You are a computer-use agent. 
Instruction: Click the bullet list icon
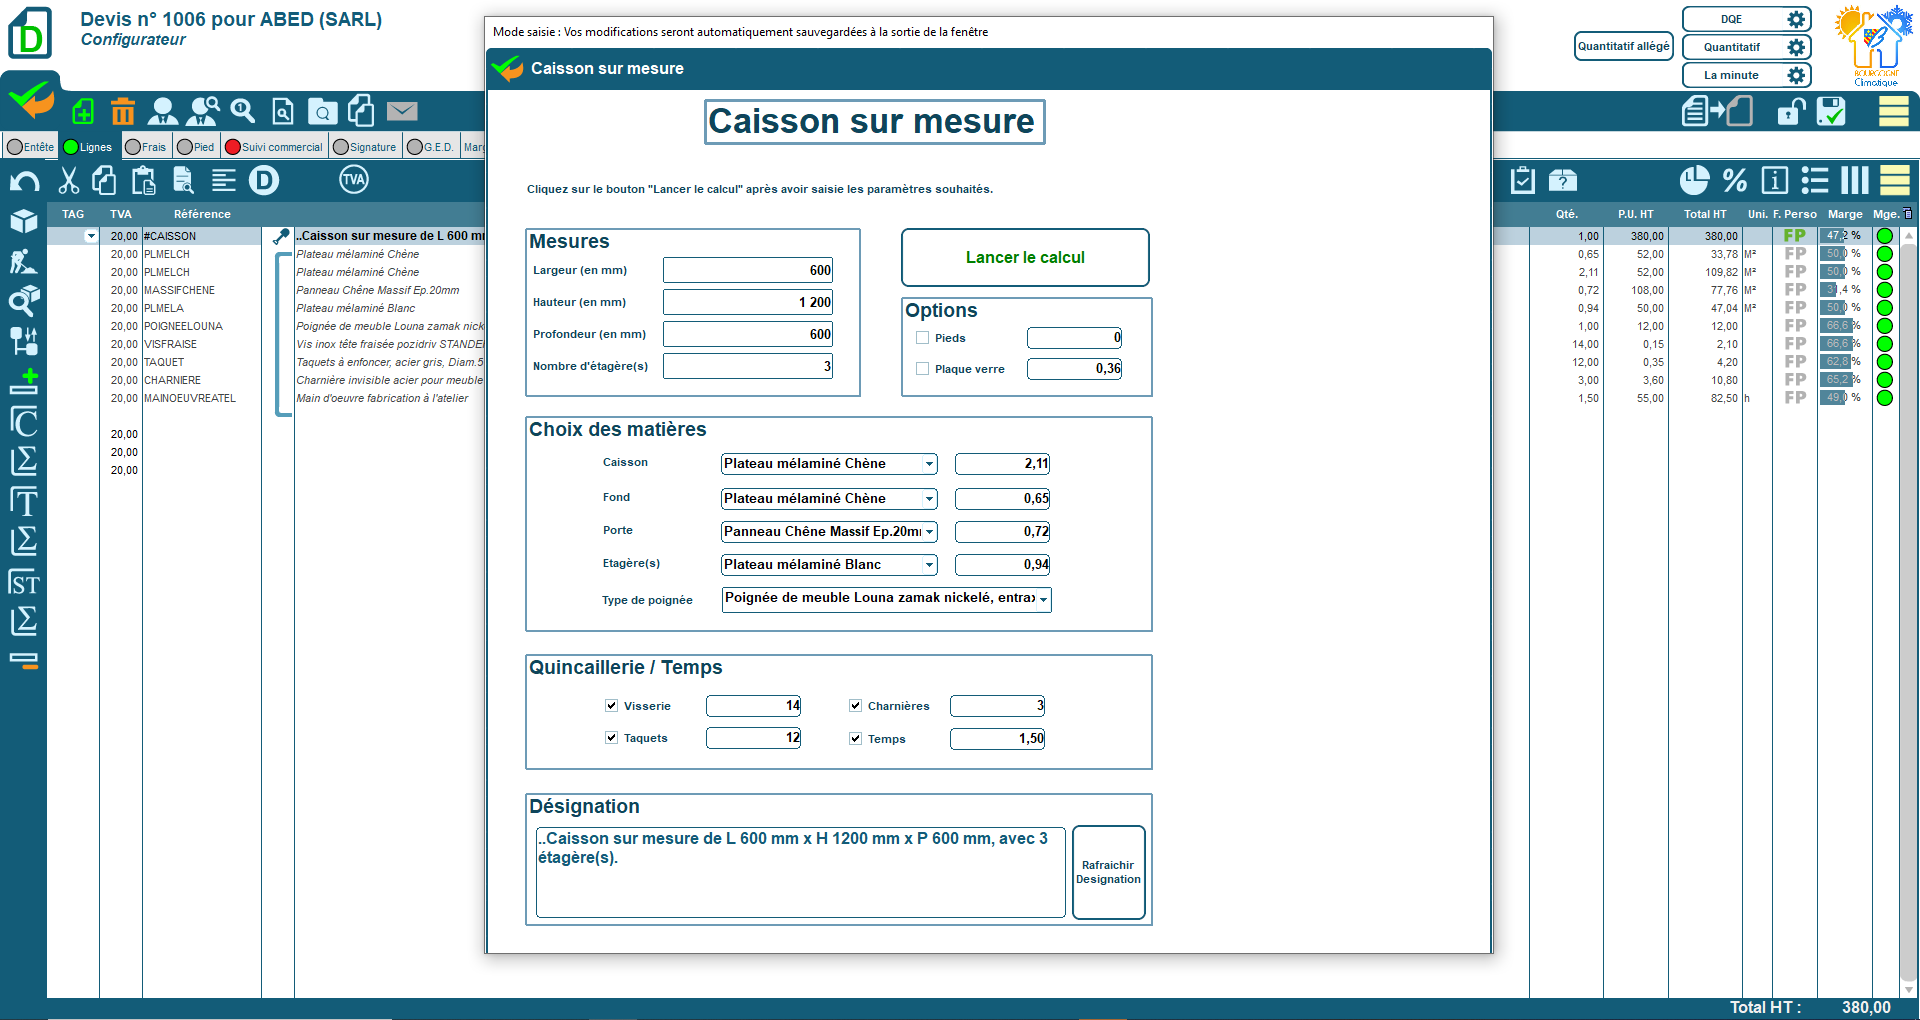[1815, 180]
